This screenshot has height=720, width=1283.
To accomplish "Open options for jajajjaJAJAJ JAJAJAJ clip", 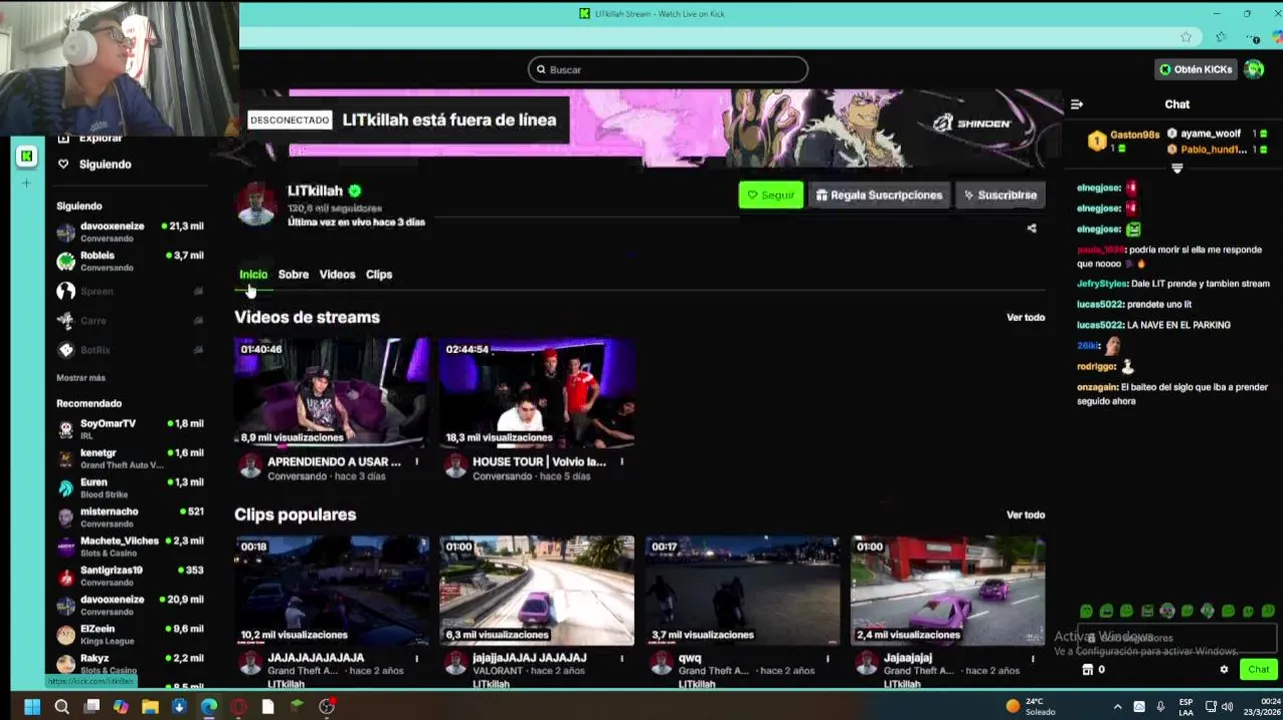I will click(622, 659).
